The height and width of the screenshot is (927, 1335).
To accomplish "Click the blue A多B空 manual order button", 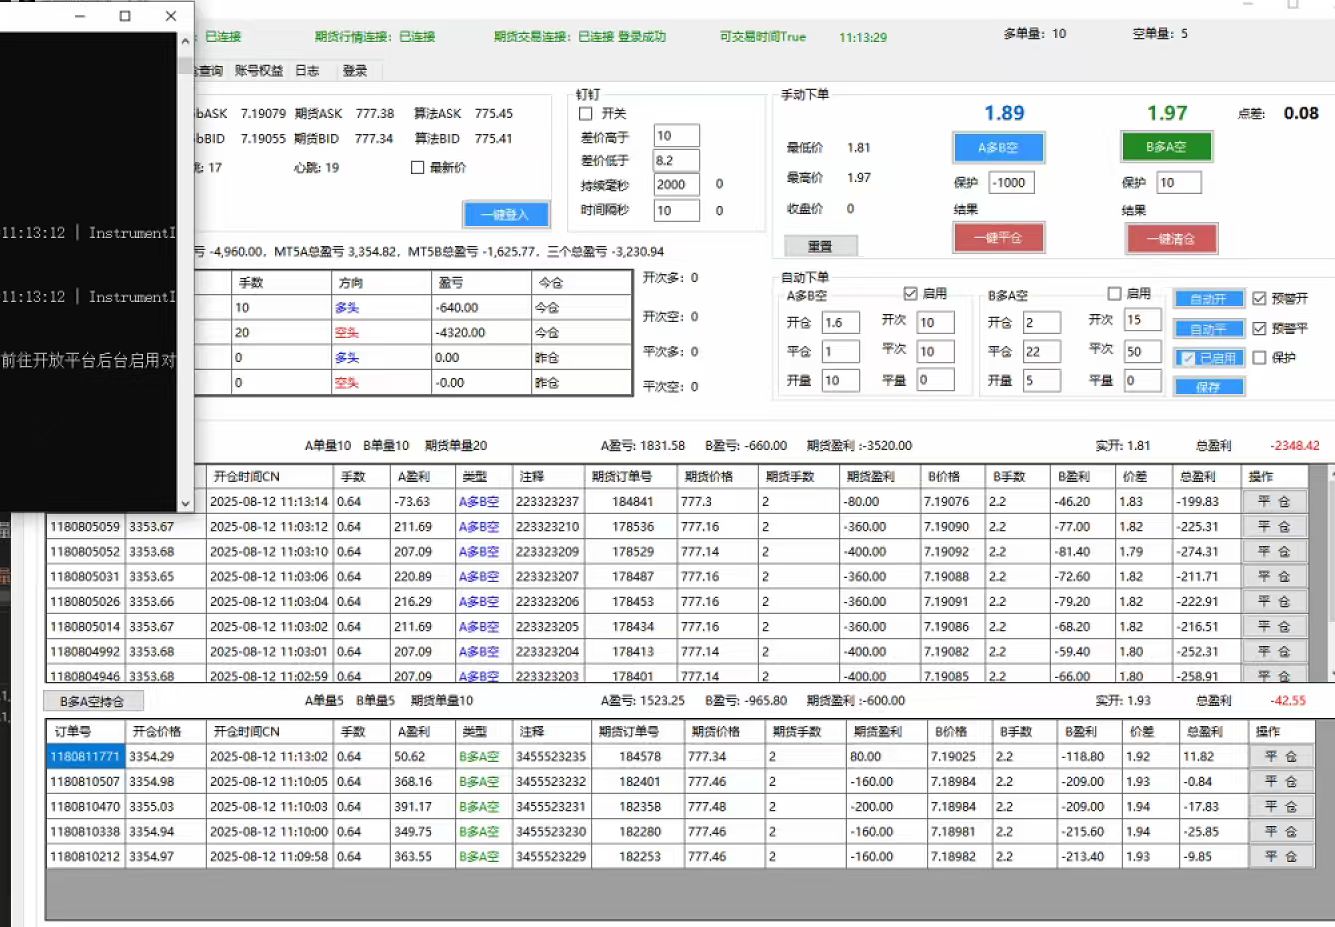I will (997, 148).
